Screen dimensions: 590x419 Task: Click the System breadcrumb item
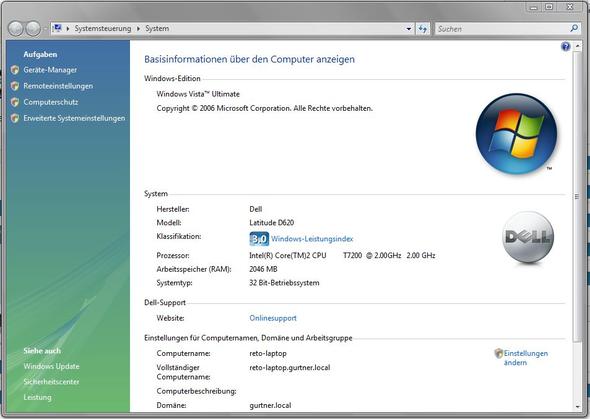point(157,29)
